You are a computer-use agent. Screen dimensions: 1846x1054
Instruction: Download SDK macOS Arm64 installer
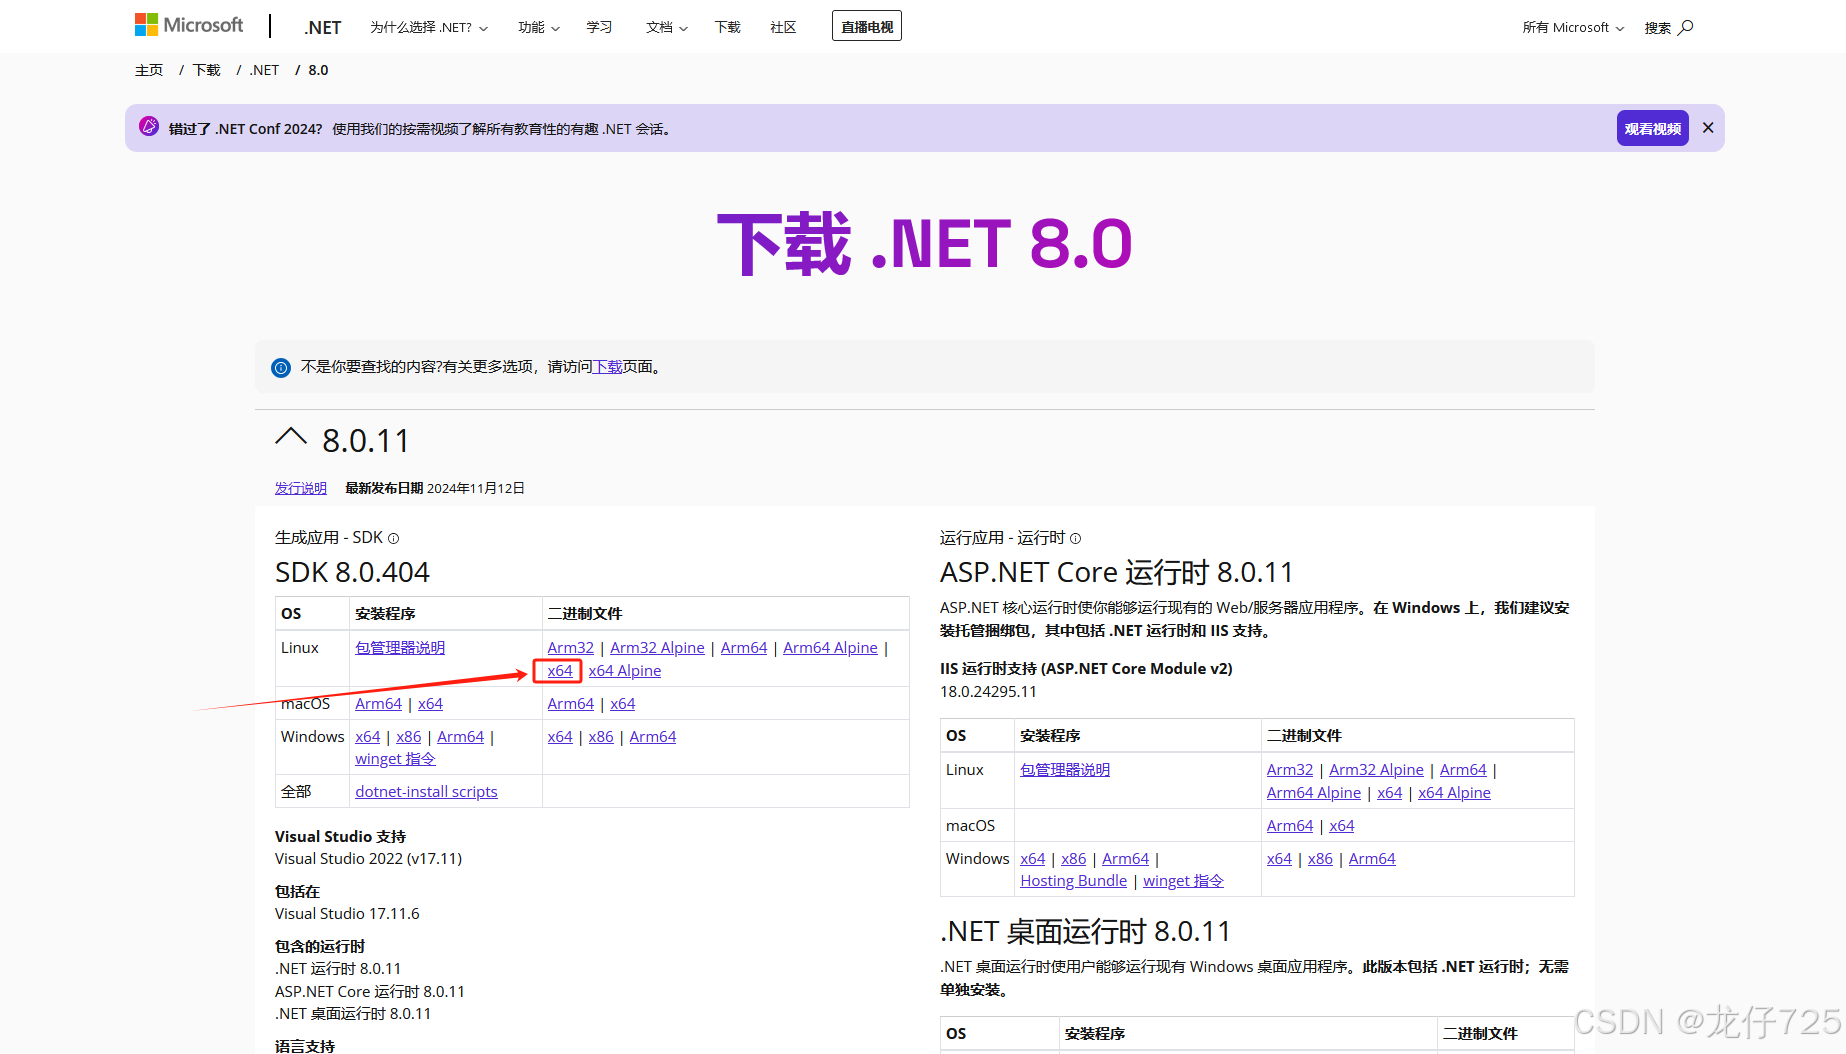378,704
